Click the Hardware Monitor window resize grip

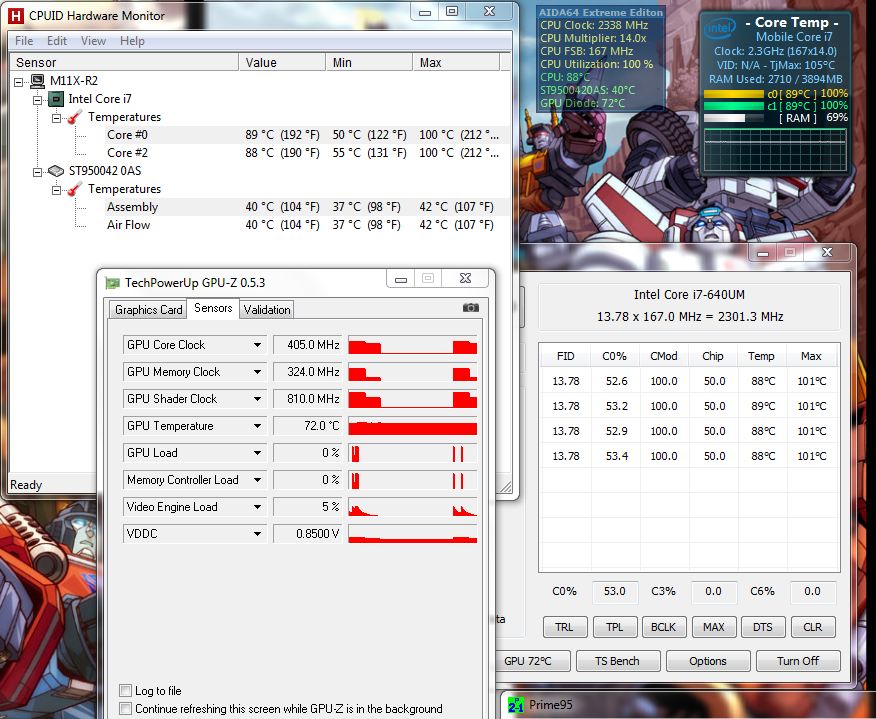tap(506, 487)
